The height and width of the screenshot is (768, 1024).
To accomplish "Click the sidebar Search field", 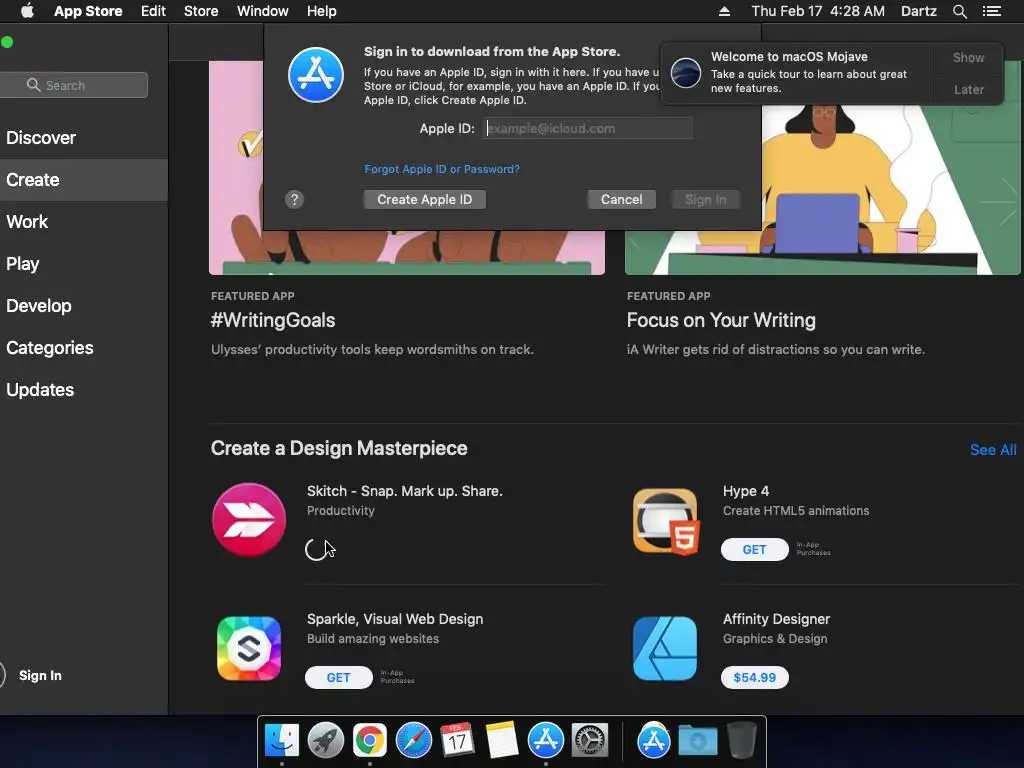I will (73, 85).
